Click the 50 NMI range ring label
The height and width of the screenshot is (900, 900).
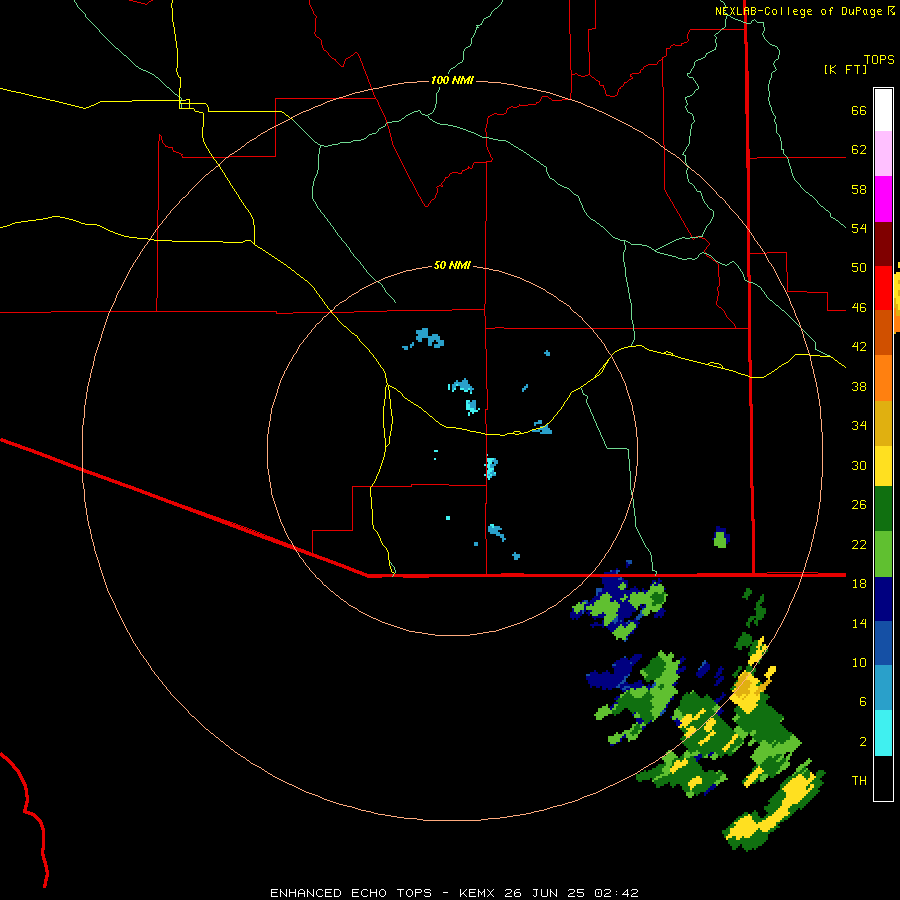(452, 265)
